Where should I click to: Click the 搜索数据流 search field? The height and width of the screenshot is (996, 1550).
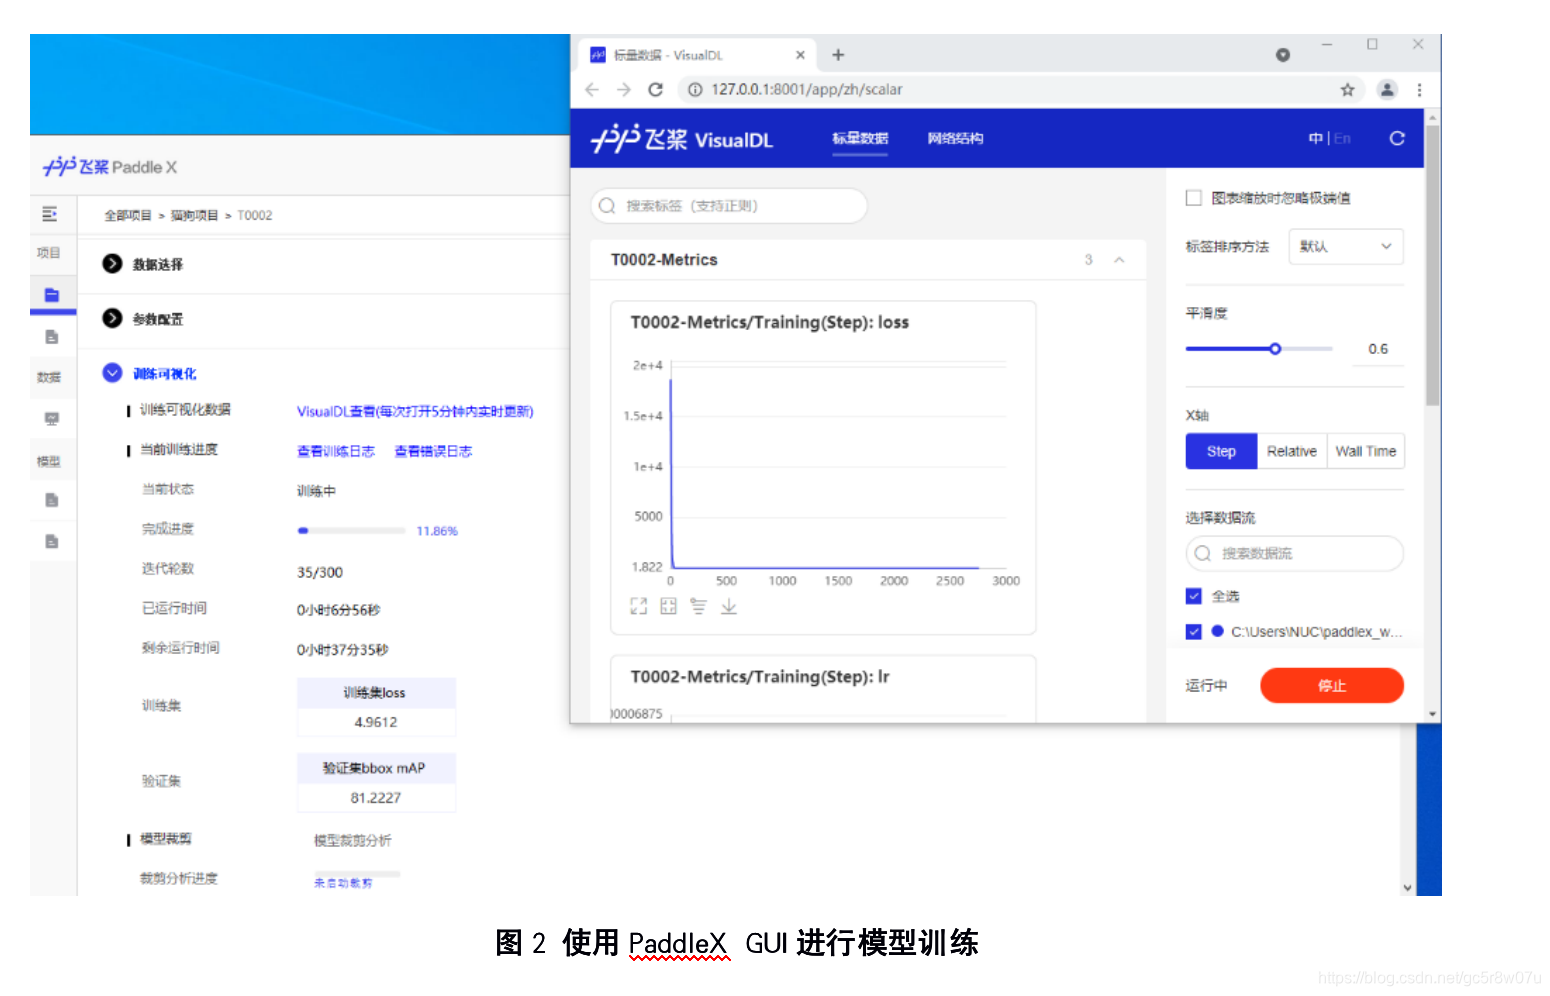[1294, 553]
